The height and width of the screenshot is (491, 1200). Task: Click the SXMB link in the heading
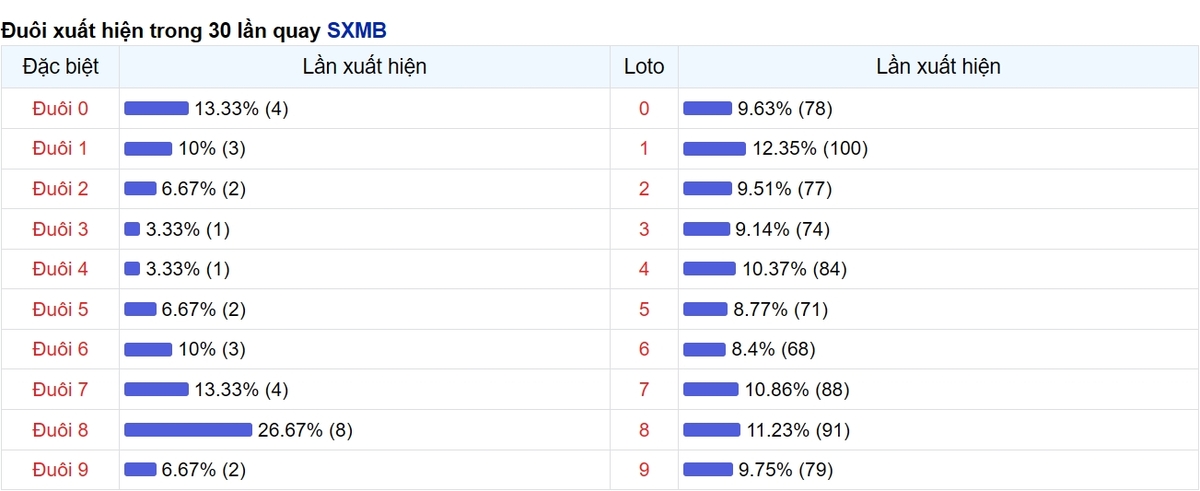coord(356,31)
